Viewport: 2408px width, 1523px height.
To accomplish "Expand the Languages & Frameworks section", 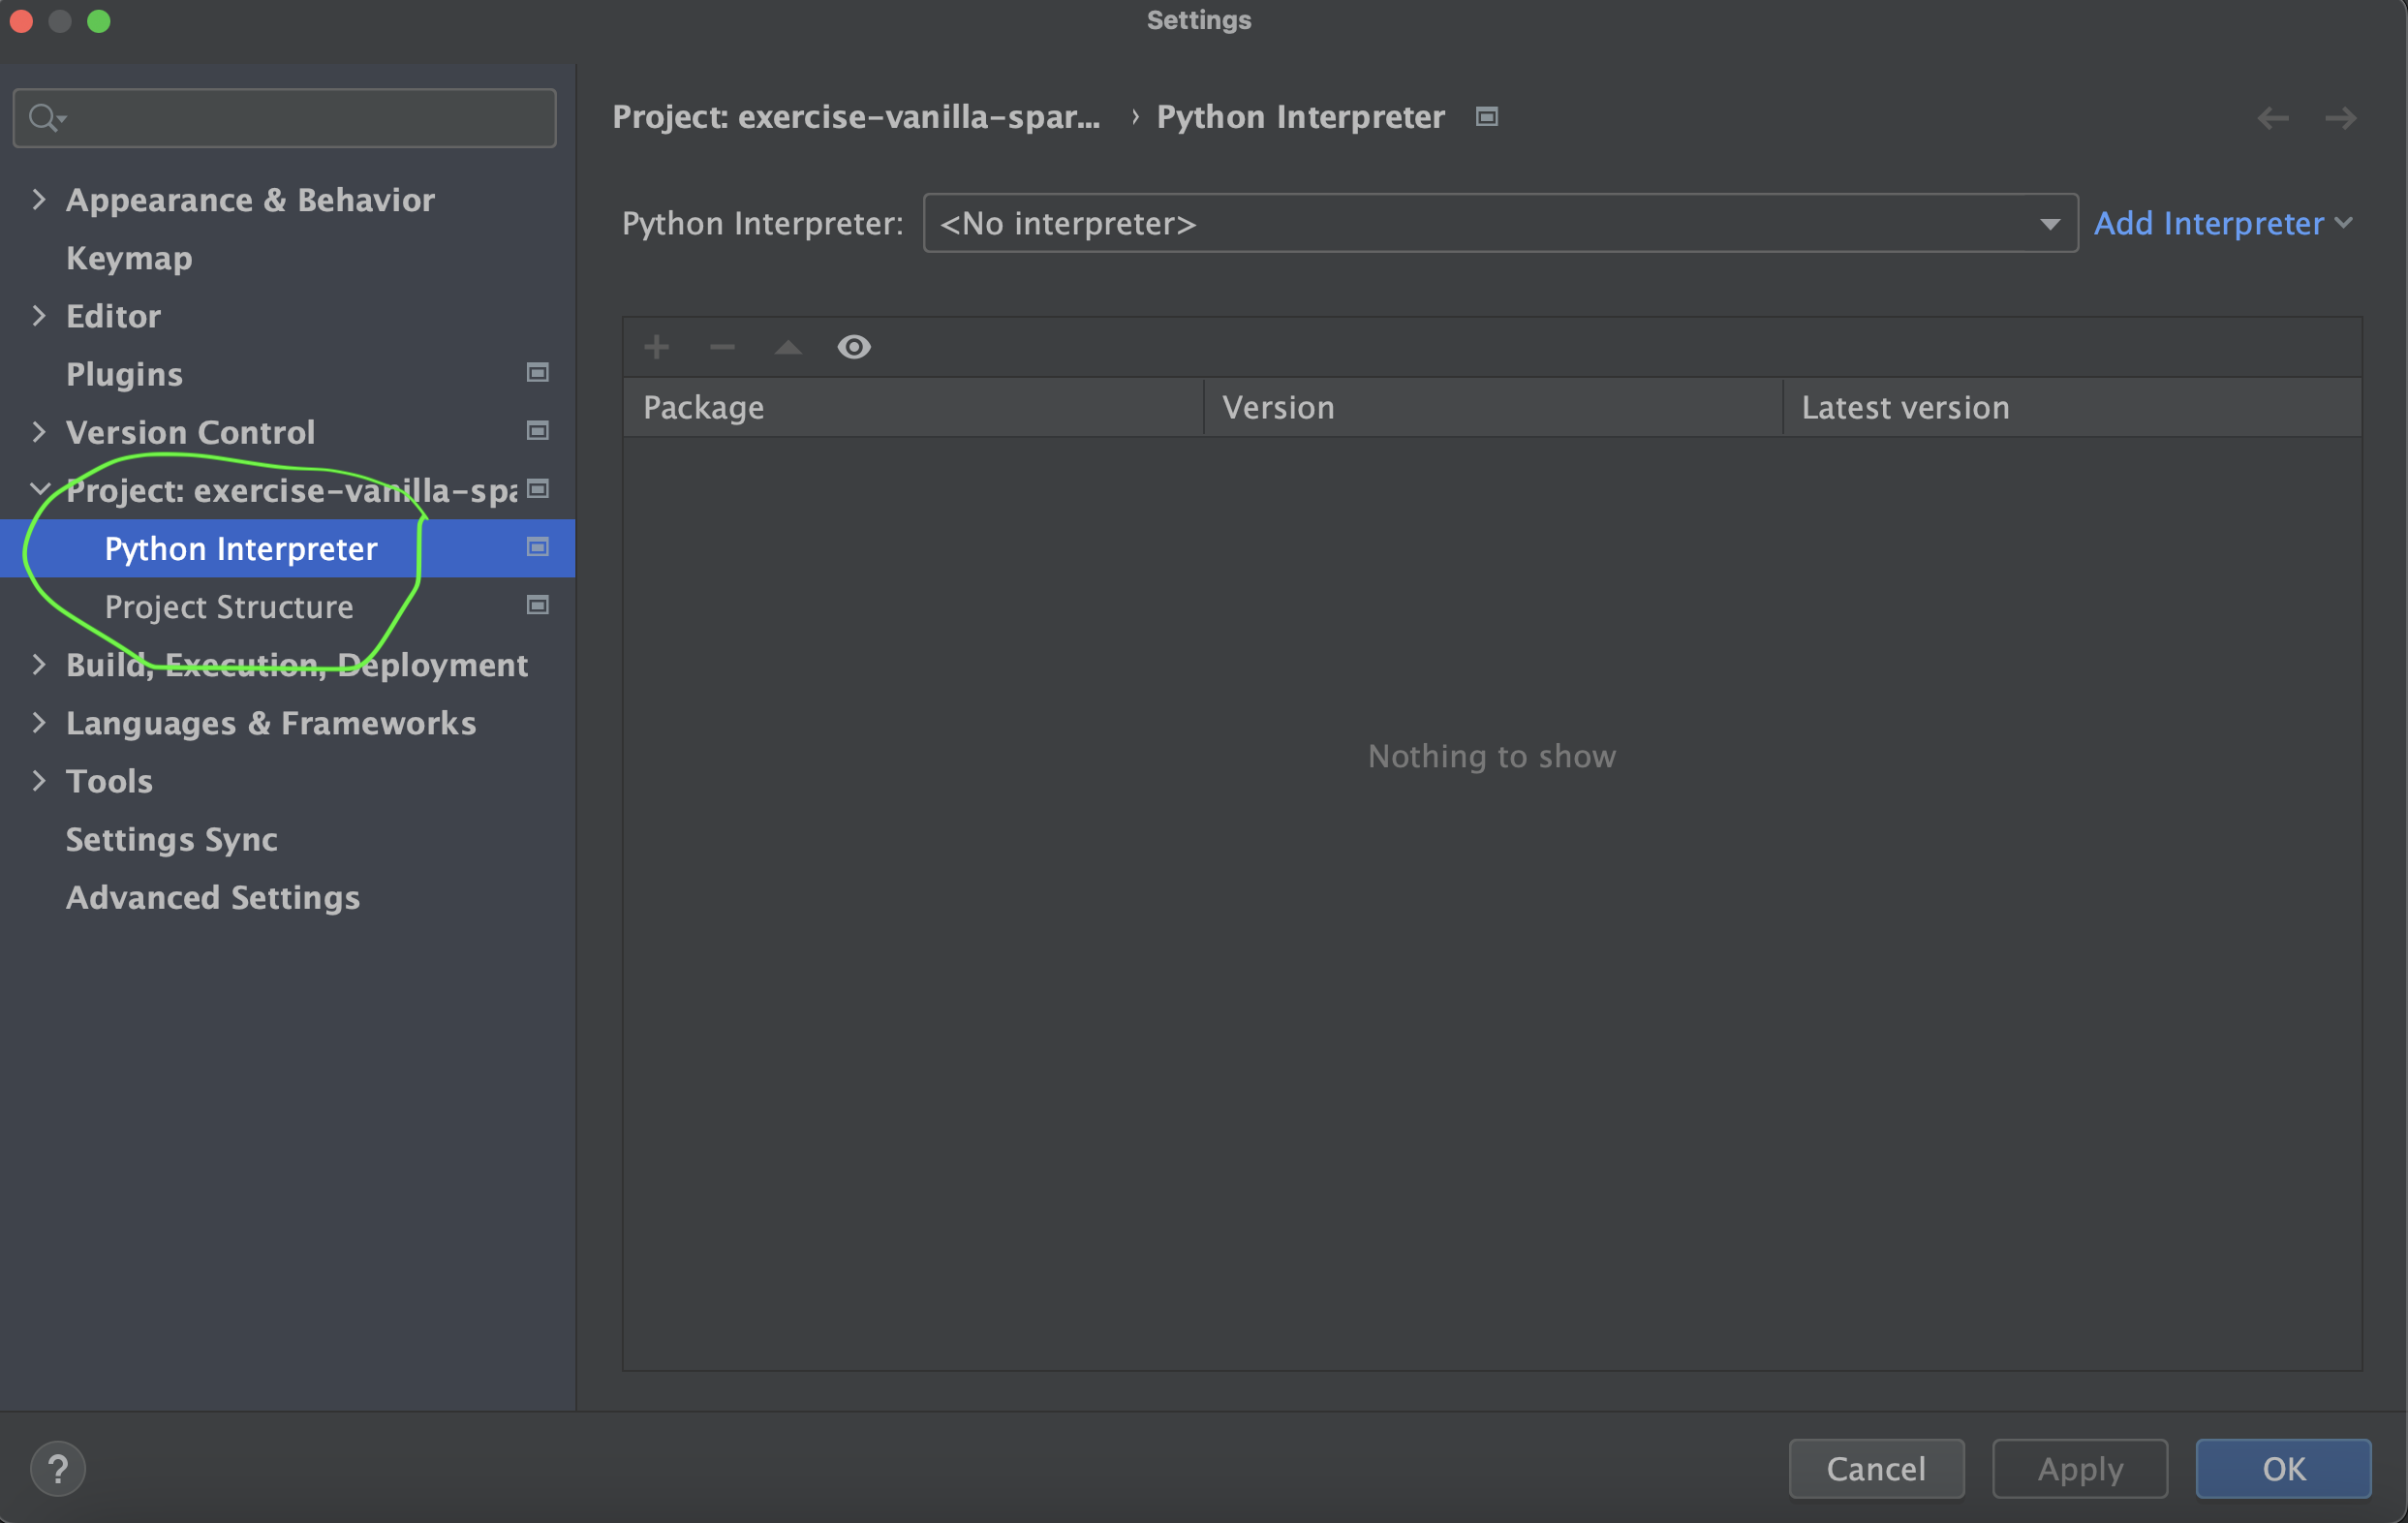I will (39, 722).
